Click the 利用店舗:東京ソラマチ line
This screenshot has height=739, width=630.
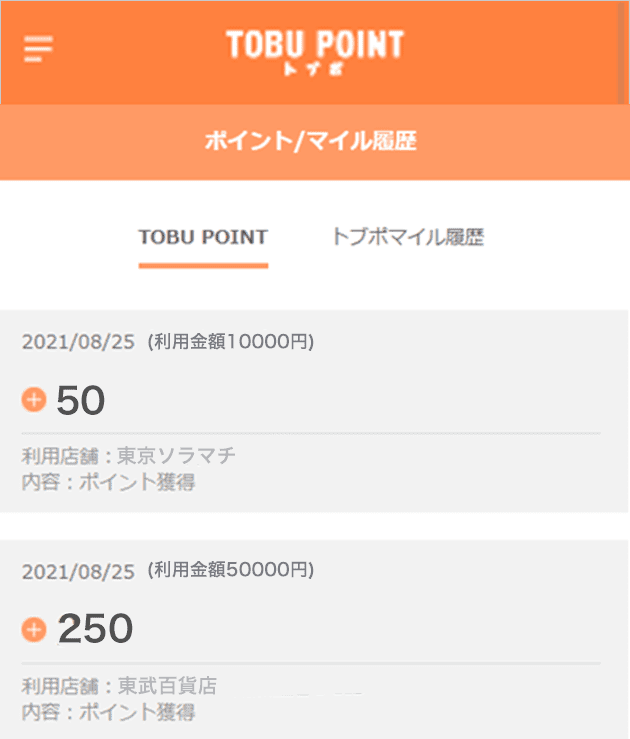click(x=129, y=456)
